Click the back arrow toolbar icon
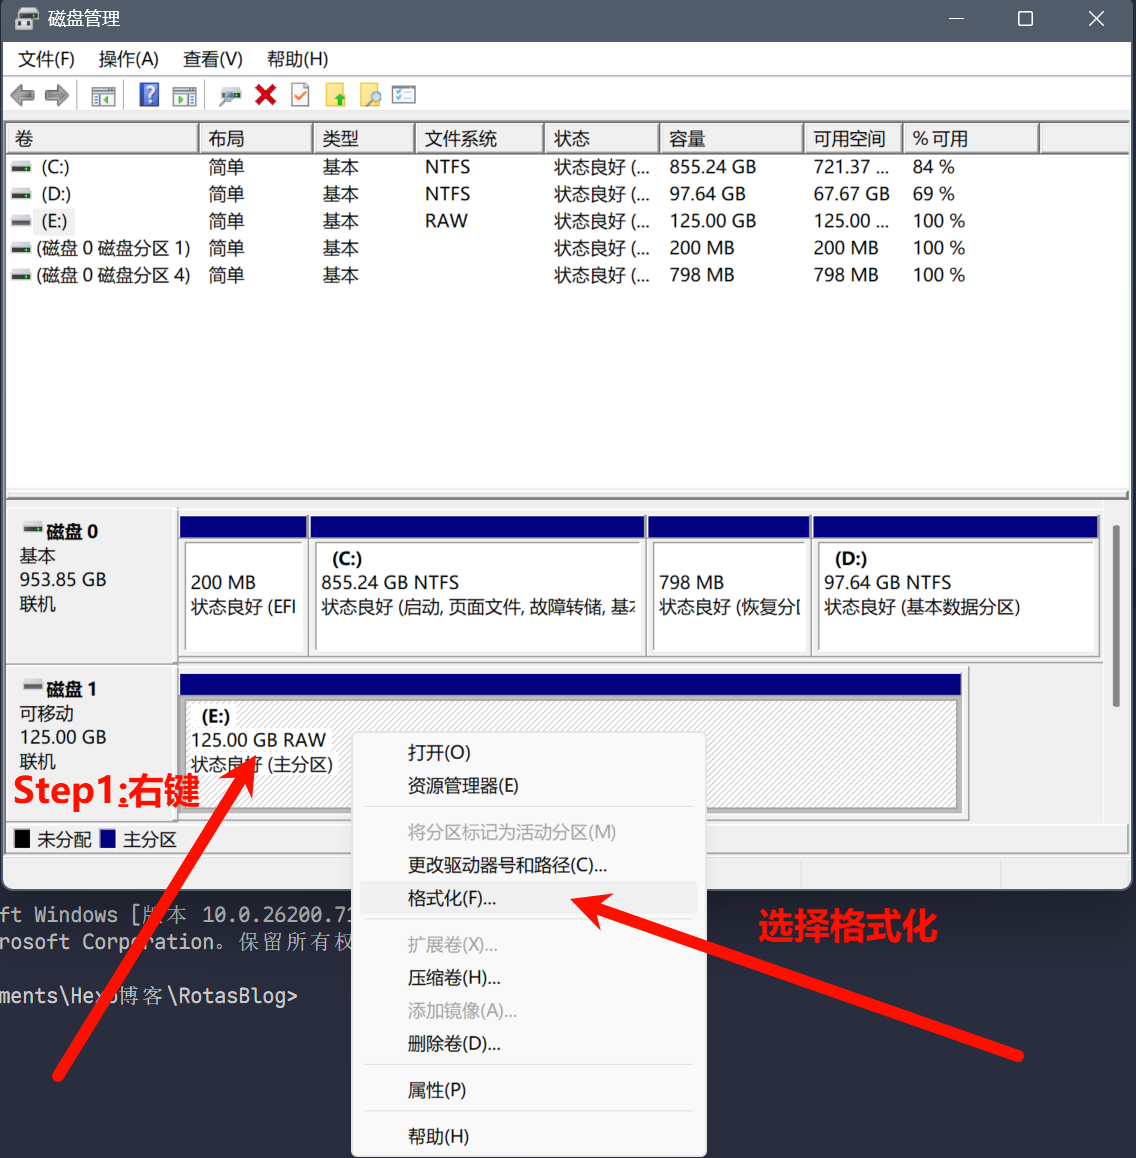This screenshot has height=1158, width=1136. pyautogui.click(x=22, y=95)
